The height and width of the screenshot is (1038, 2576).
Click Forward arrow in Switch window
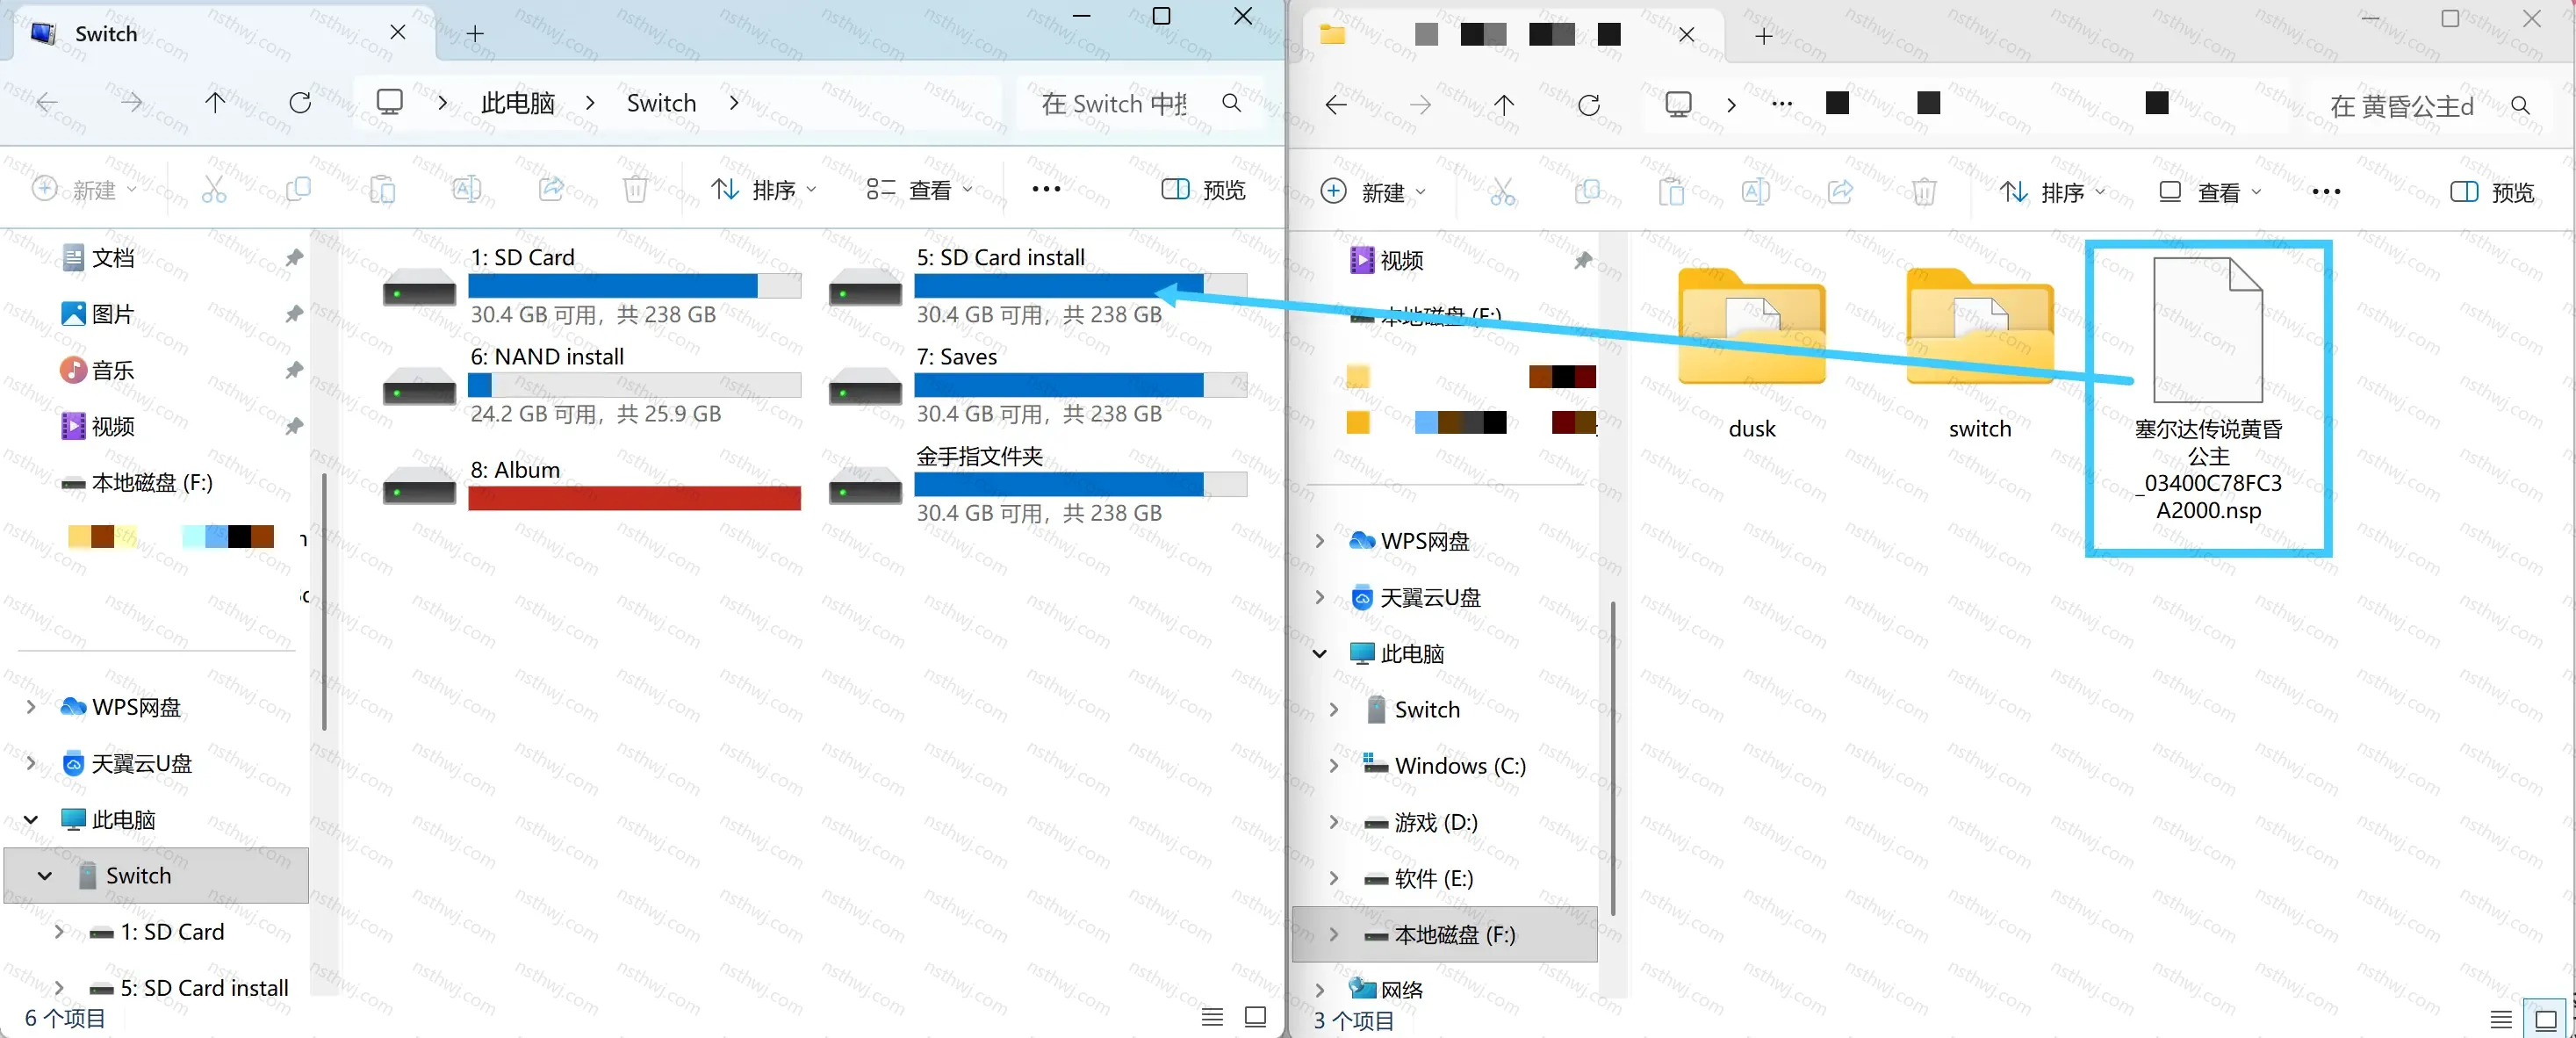pos(131,102)
